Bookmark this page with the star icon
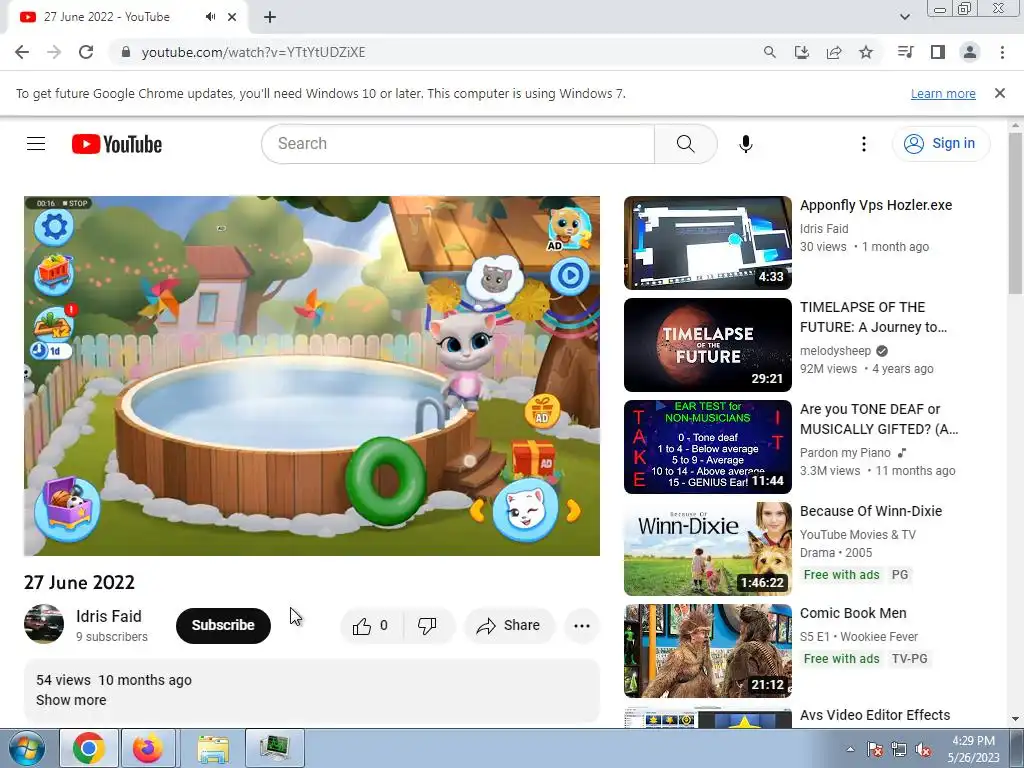The image size is (1024, 768). click(866, 52)
